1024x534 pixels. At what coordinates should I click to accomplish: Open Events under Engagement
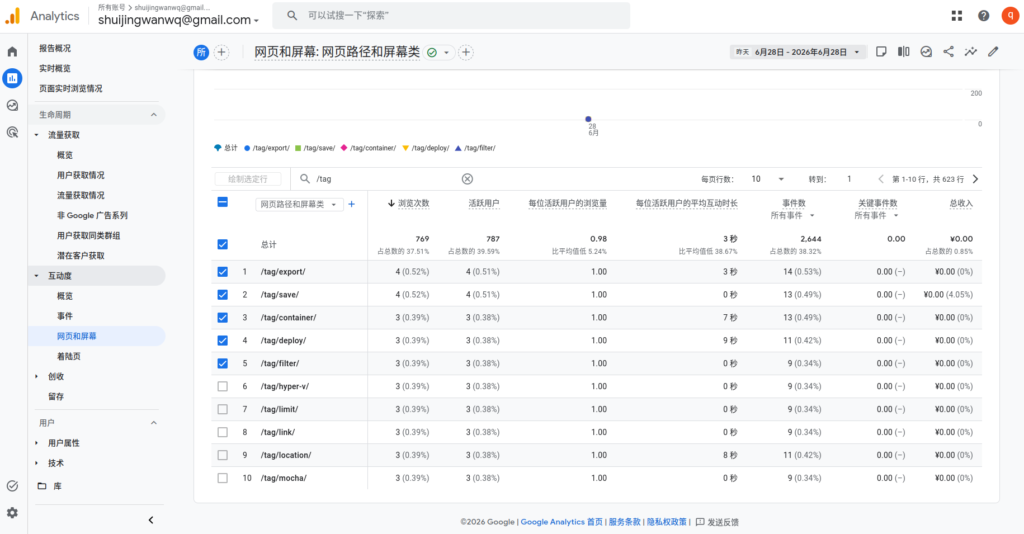point(65,316)
